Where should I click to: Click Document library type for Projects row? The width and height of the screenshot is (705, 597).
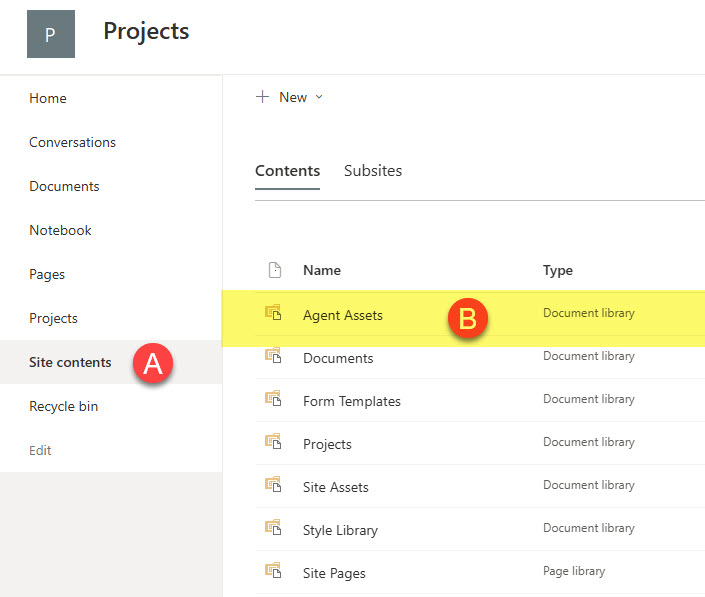589,442
